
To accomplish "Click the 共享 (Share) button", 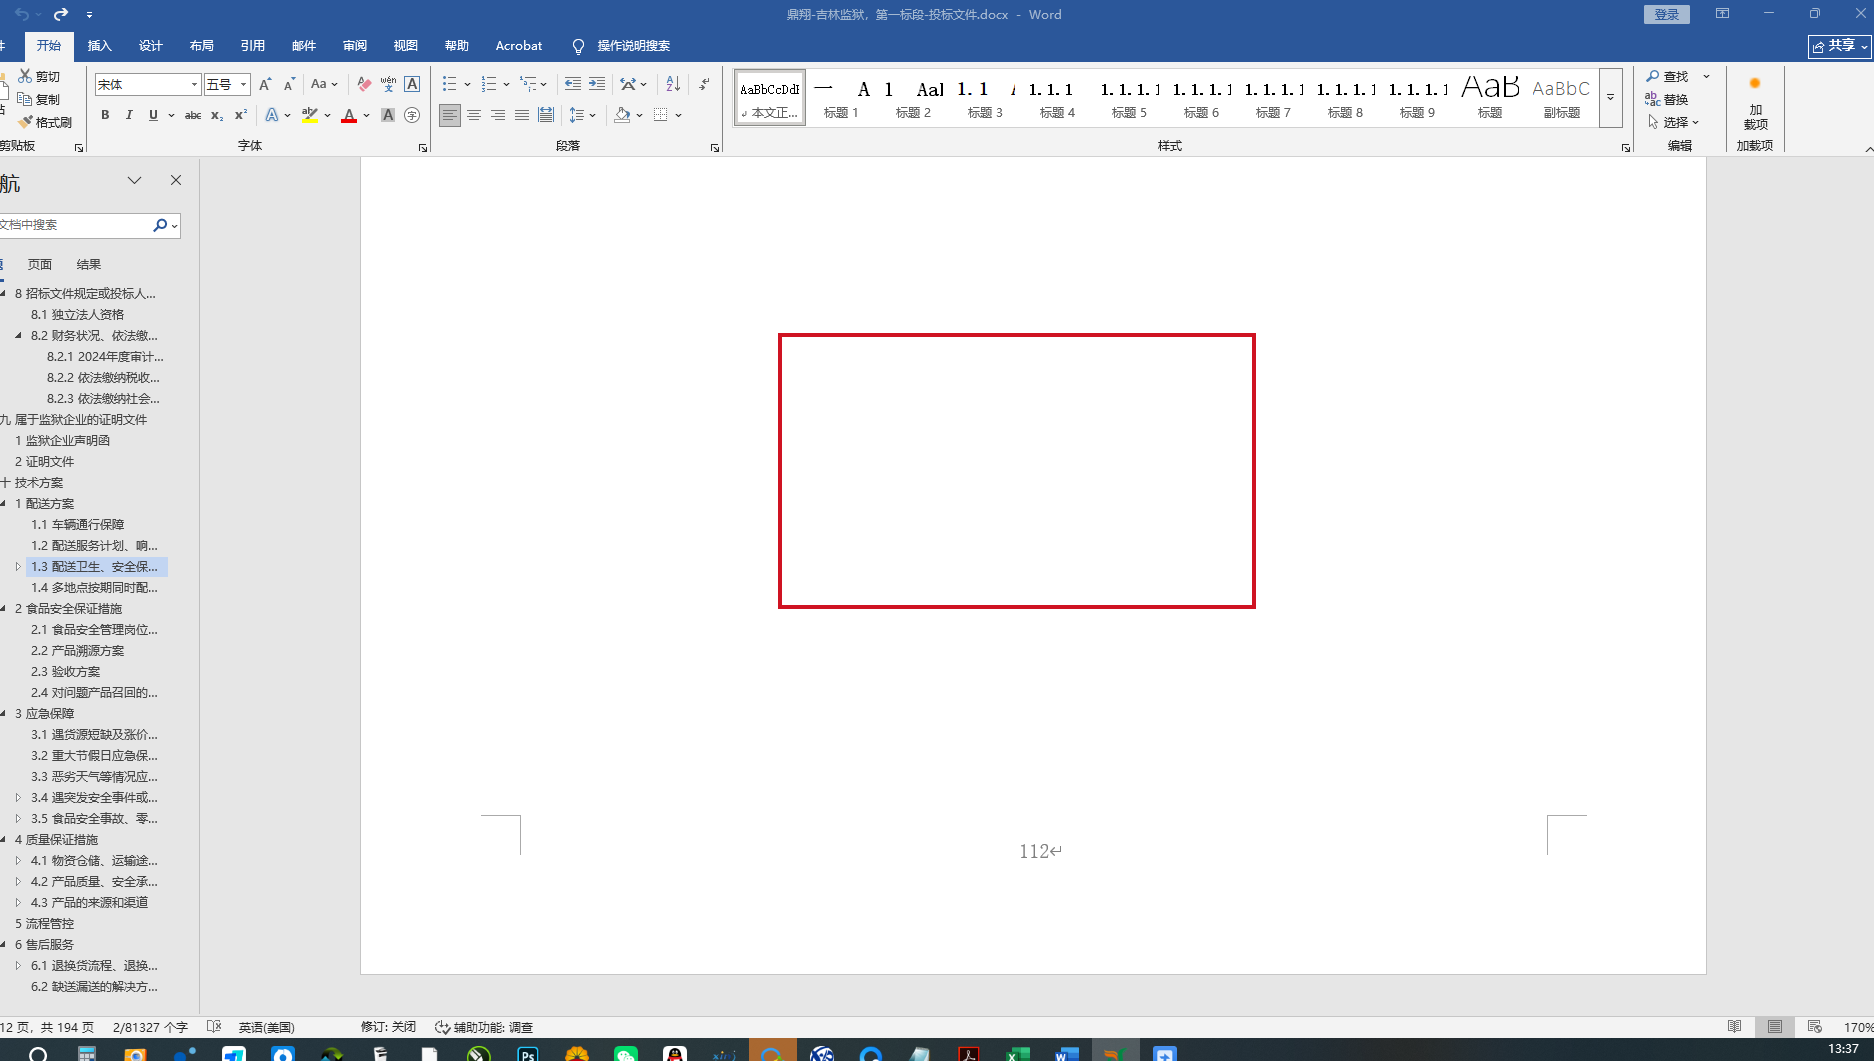I will pos(1840,46).
